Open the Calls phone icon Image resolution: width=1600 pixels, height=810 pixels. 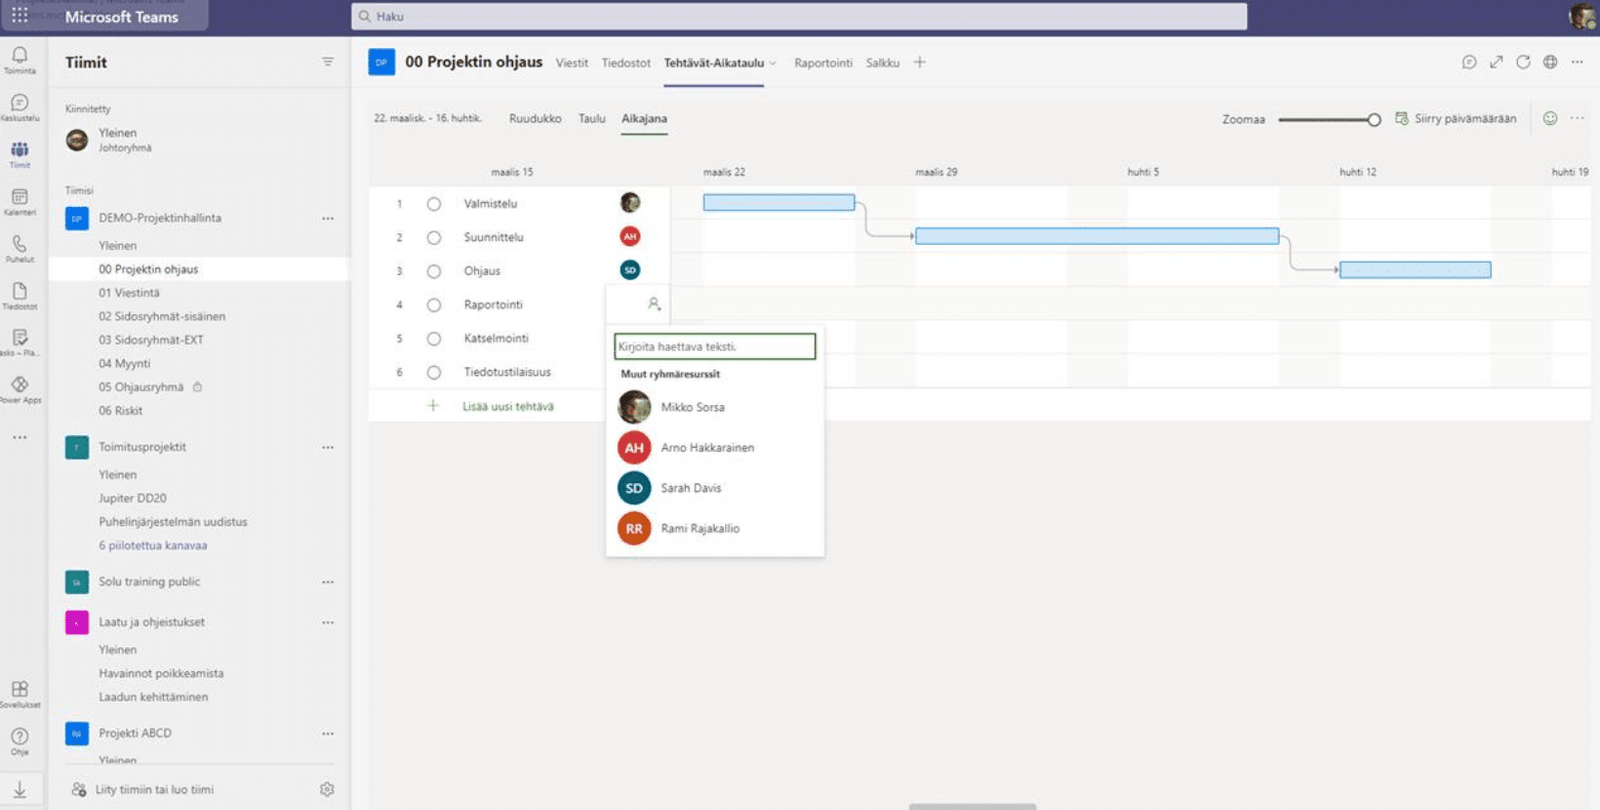tap(19, 246)
